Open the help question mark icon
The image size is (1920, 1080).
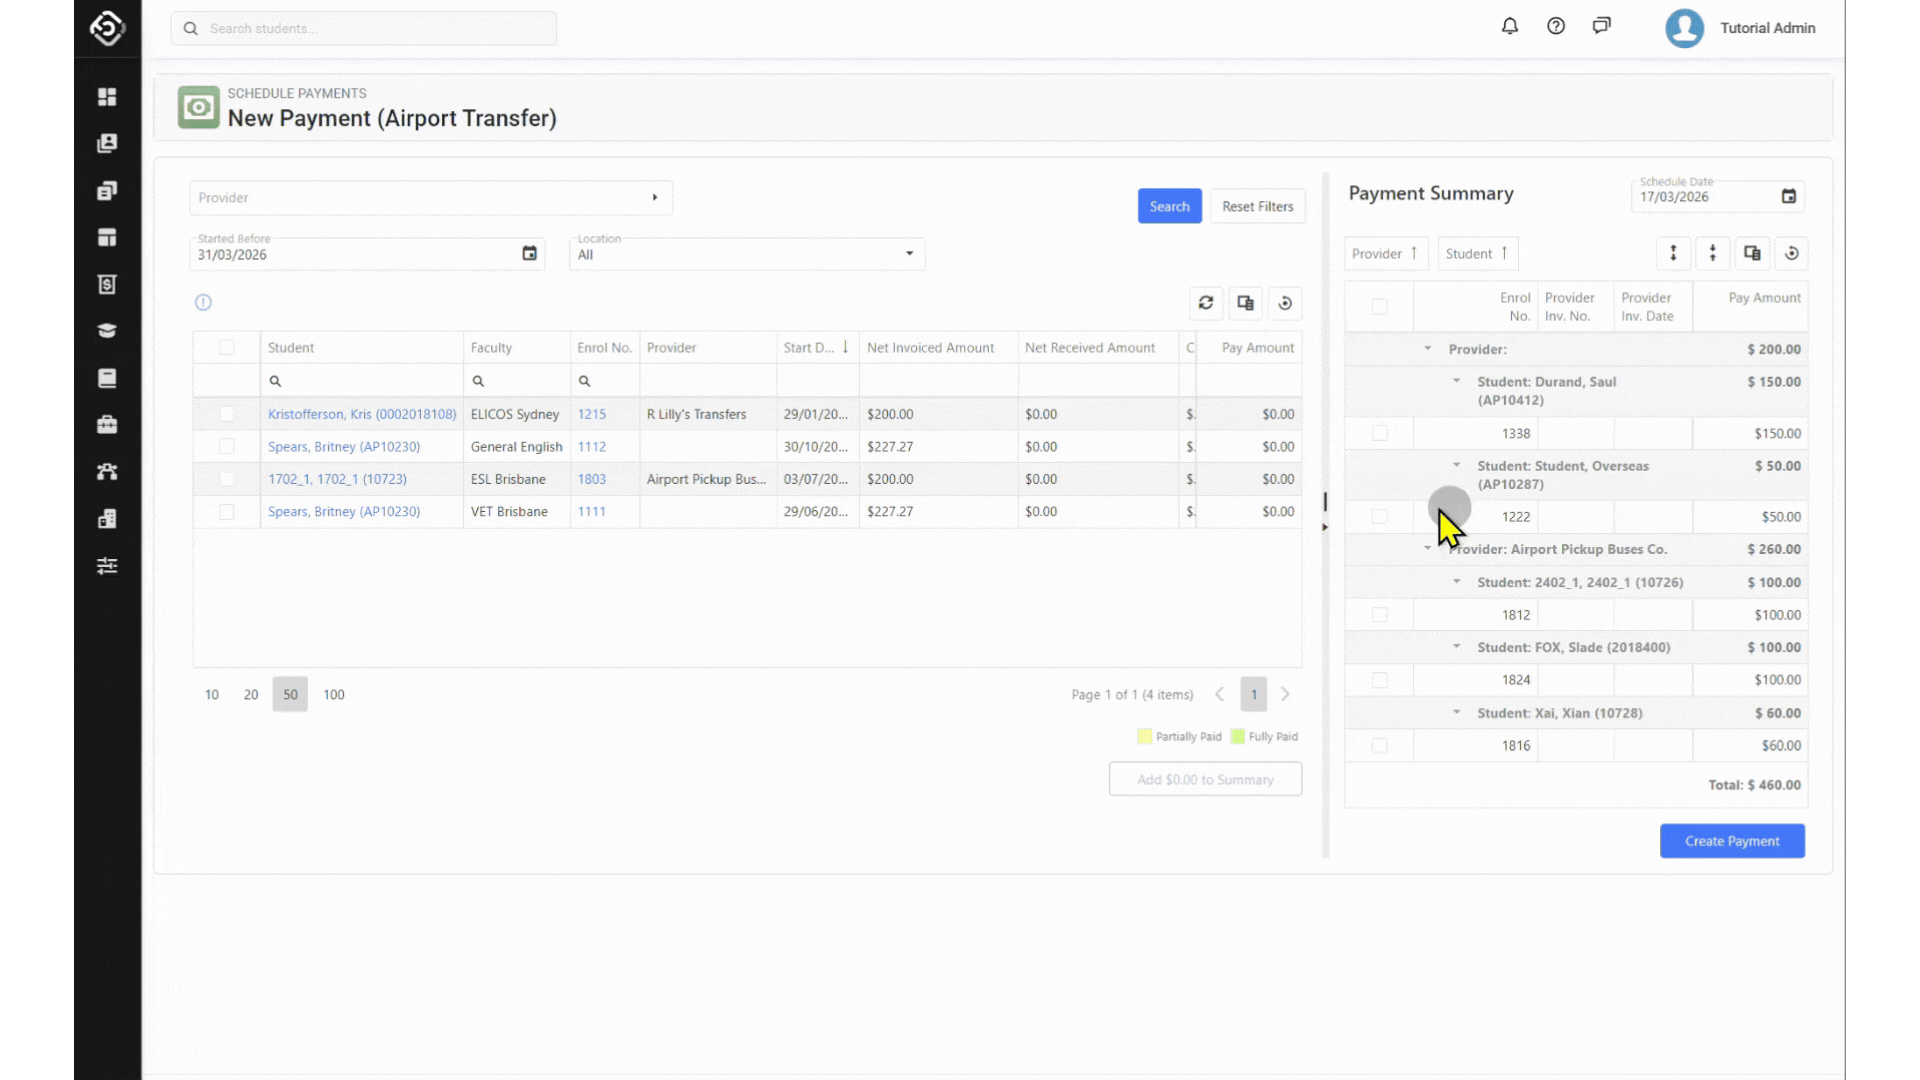click(1555, 27)
